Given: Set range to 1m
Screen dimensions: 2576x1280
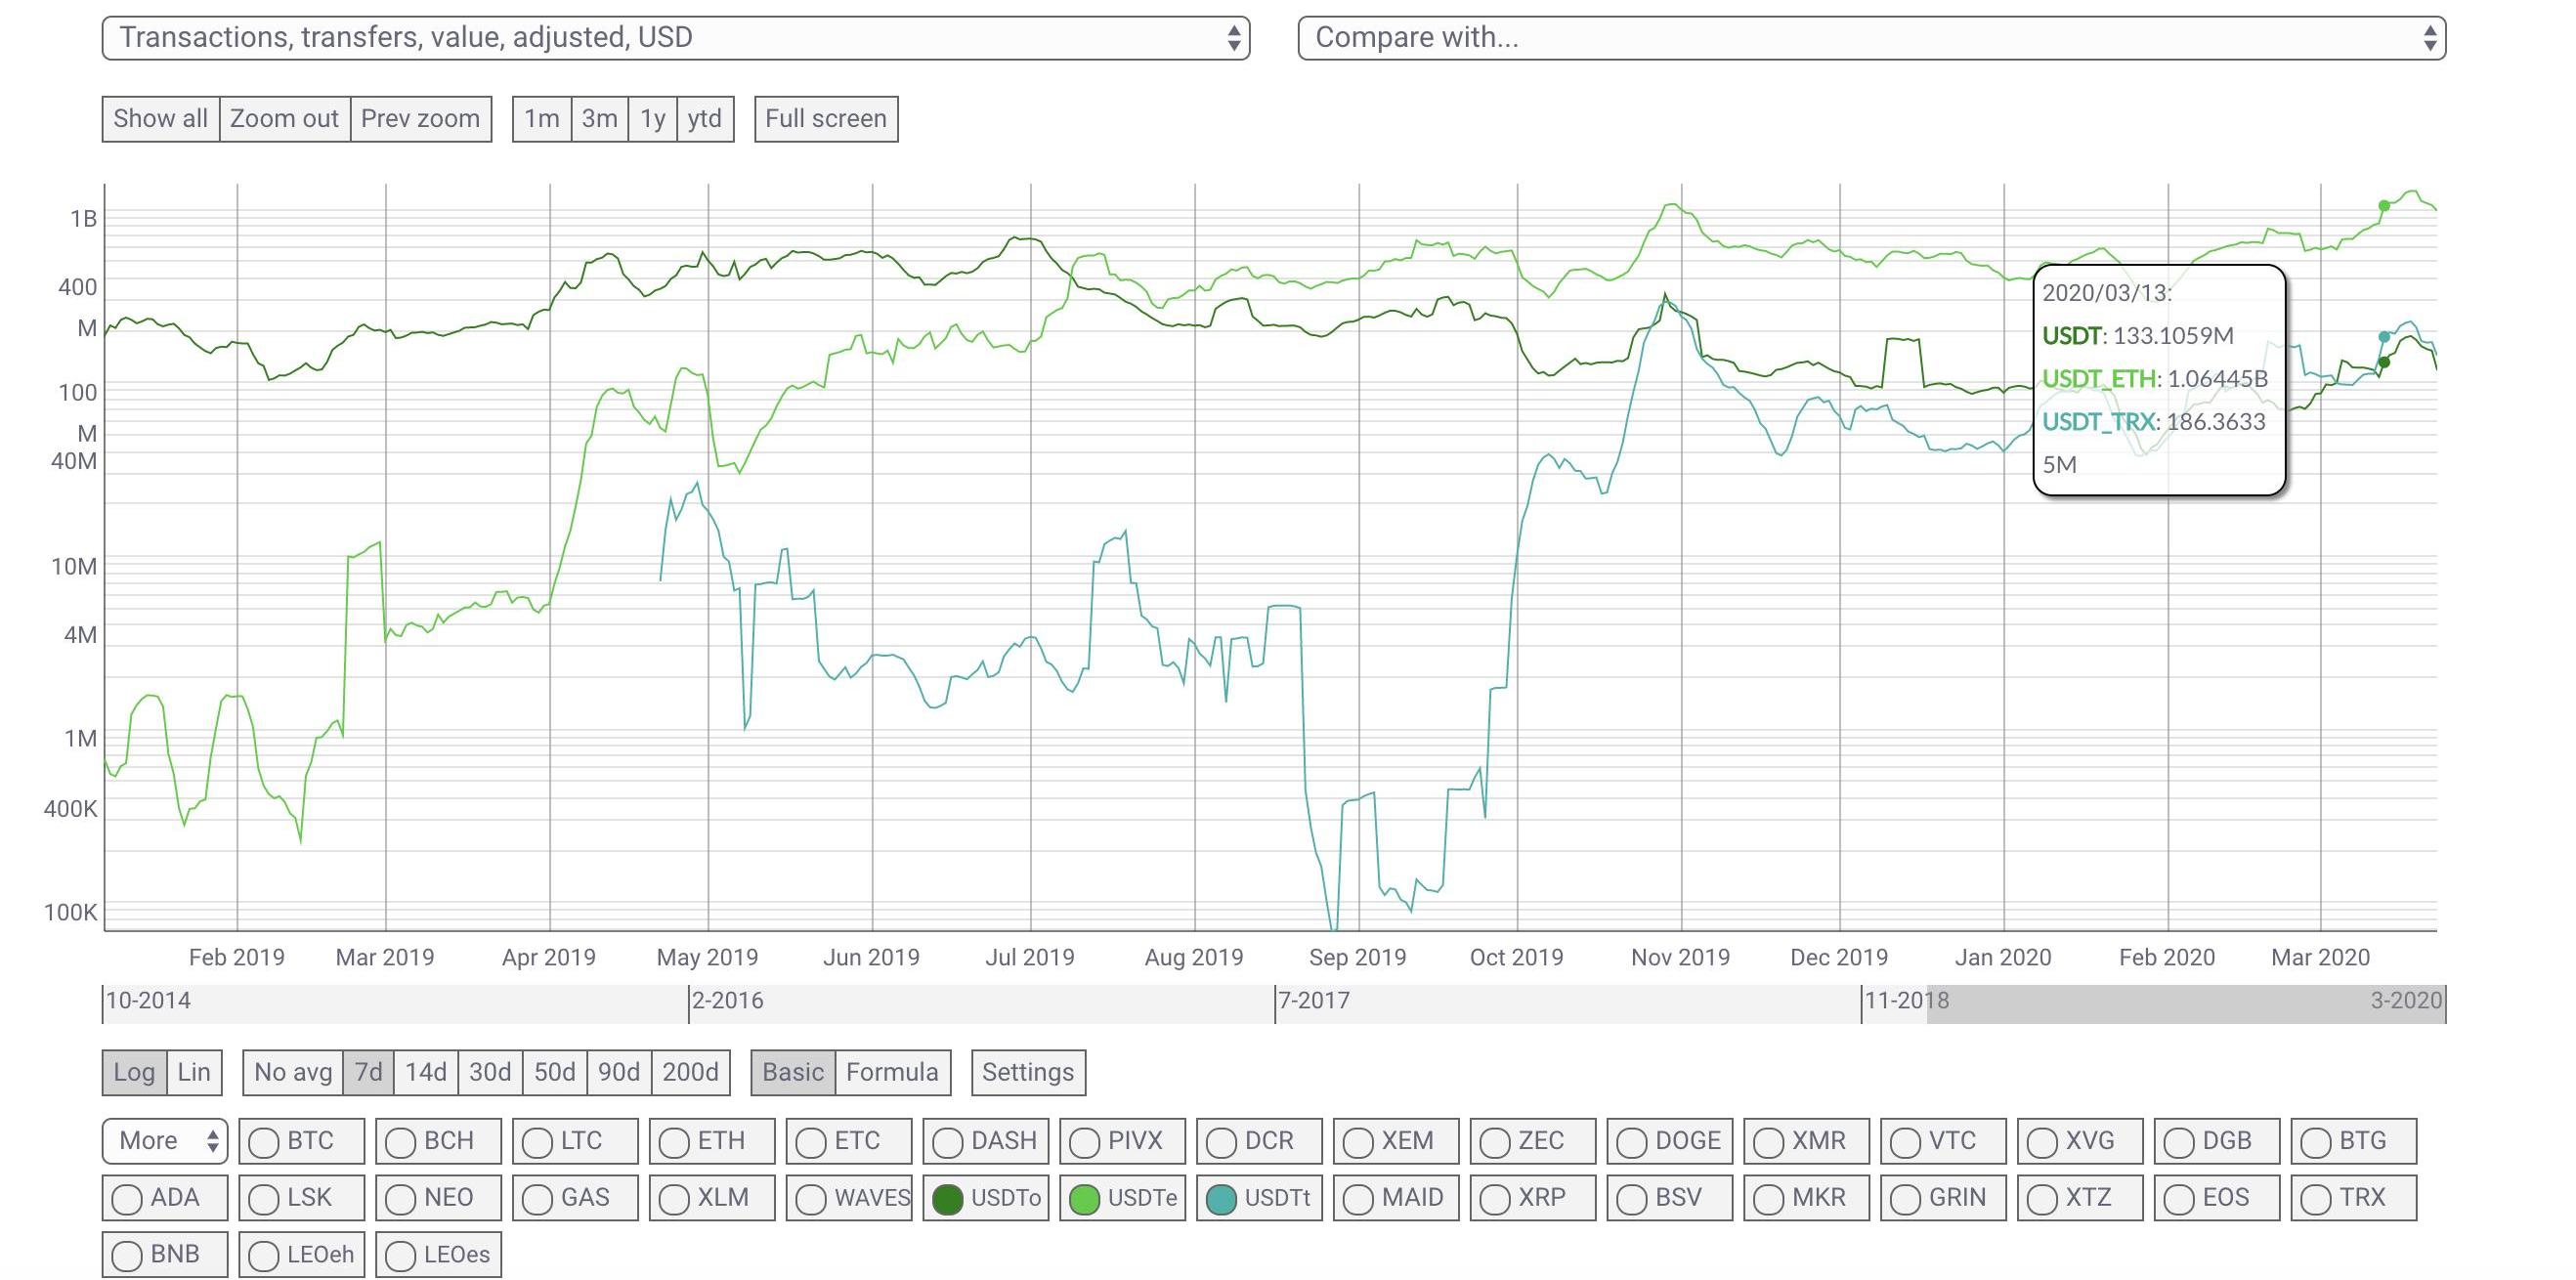Looking at the screenshot, I should pos(542,119).
